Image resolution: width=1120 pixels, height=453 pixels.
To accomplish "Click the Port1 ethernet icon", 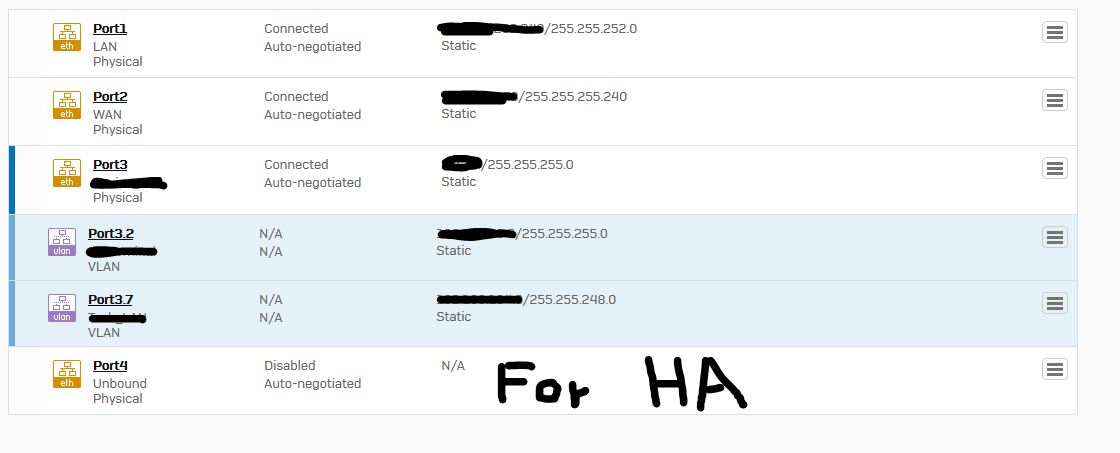I will (x=67, y=37).
